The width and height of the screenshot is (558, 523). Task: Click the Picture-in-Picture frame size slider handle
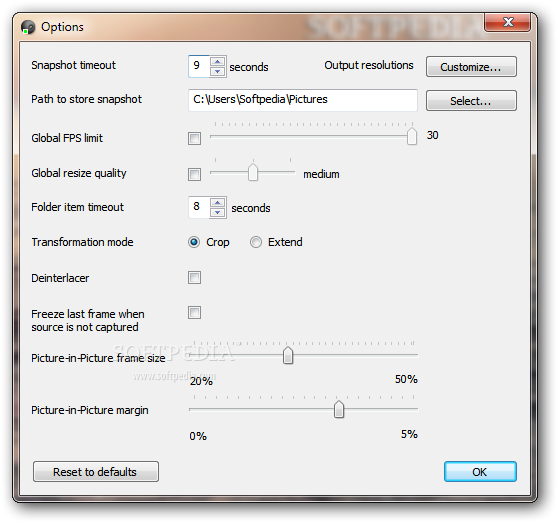(288, 355)
